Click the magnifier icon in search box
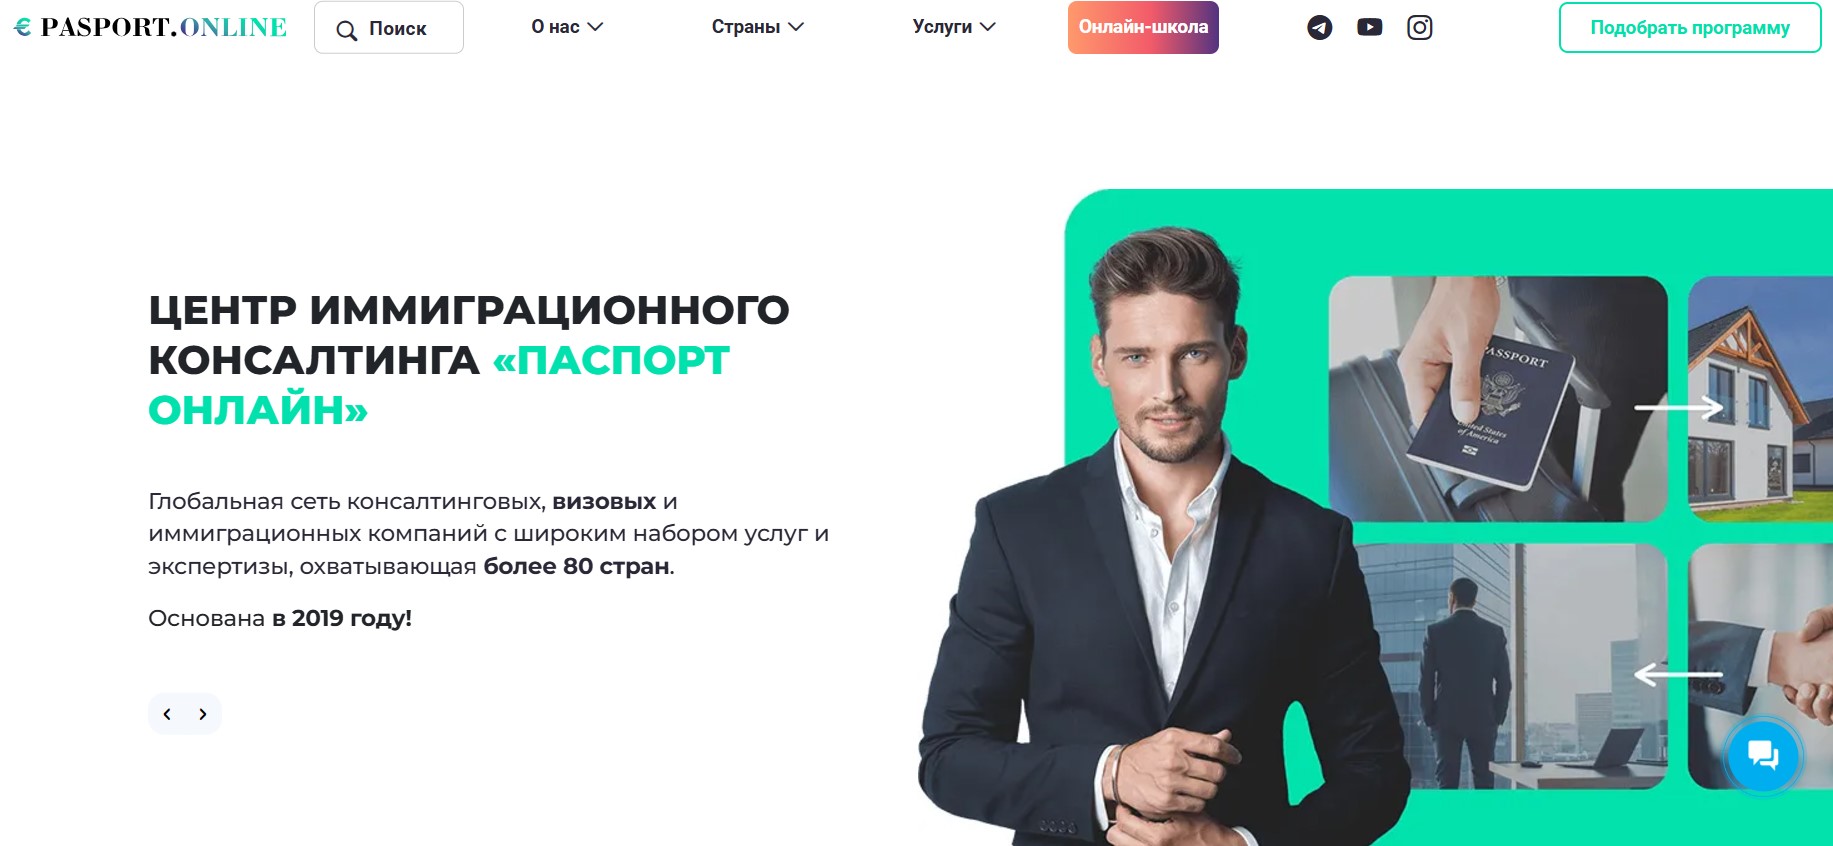 click(346, 30)
